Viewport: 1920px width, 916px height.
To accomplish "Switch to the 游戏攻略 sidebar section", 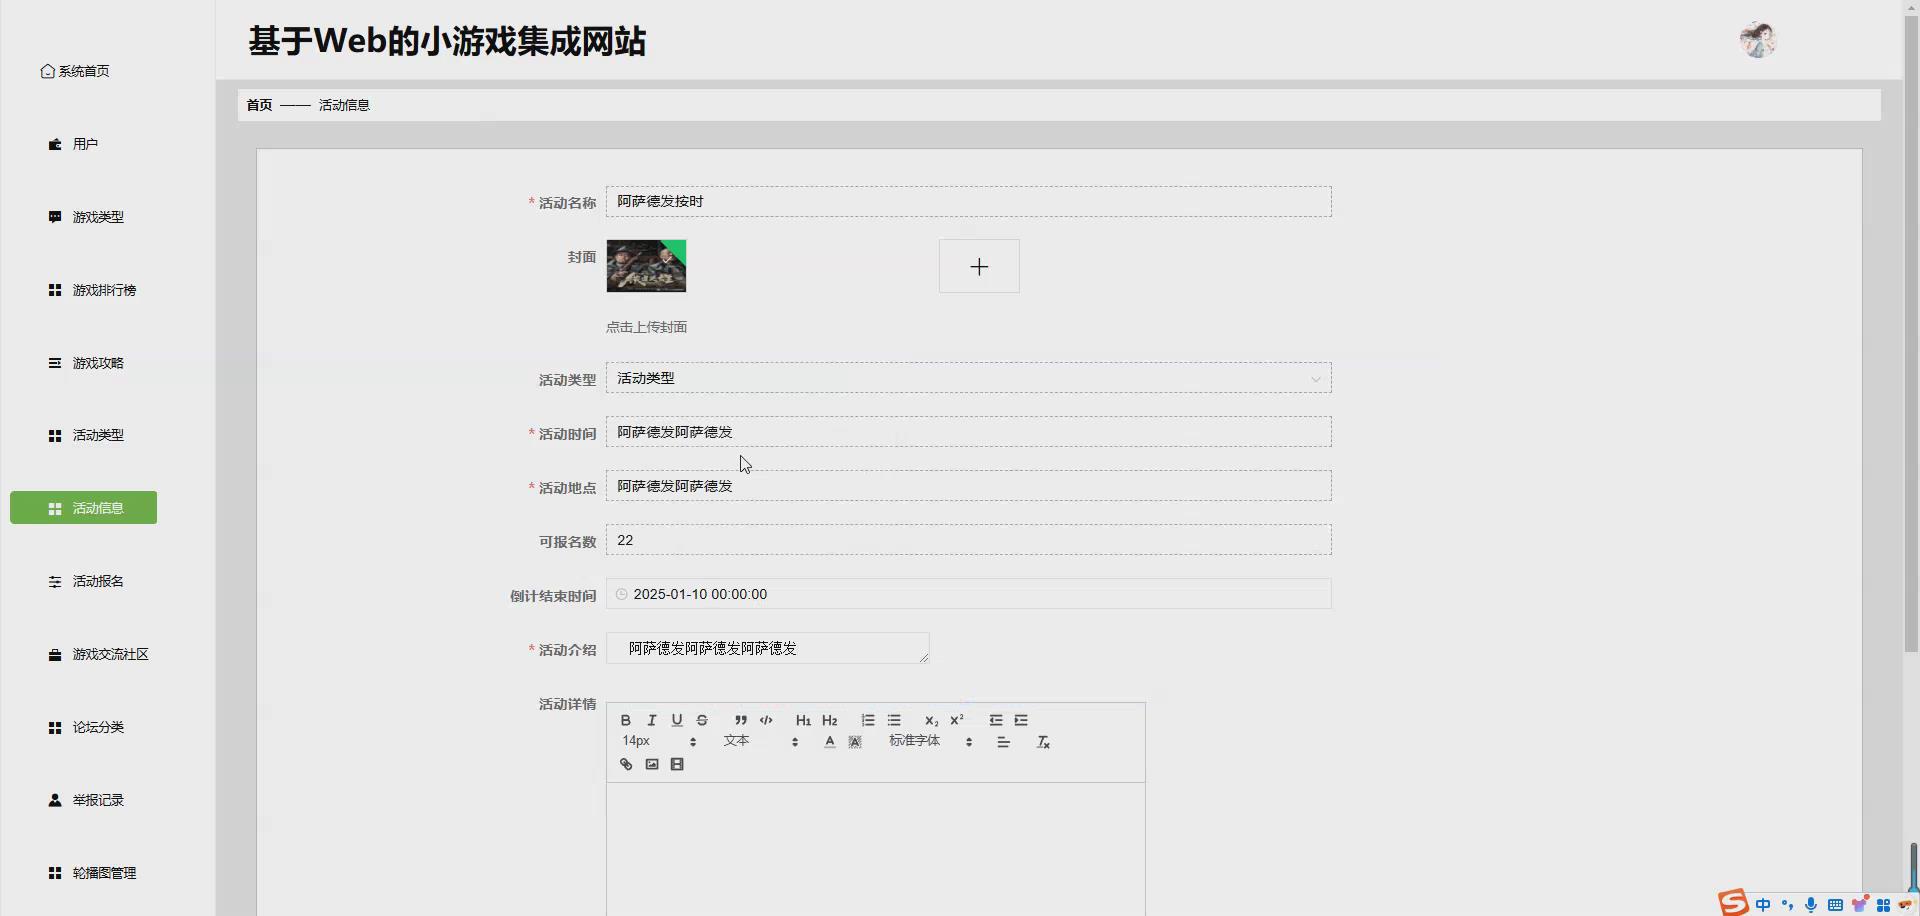I will click(97, 363).
